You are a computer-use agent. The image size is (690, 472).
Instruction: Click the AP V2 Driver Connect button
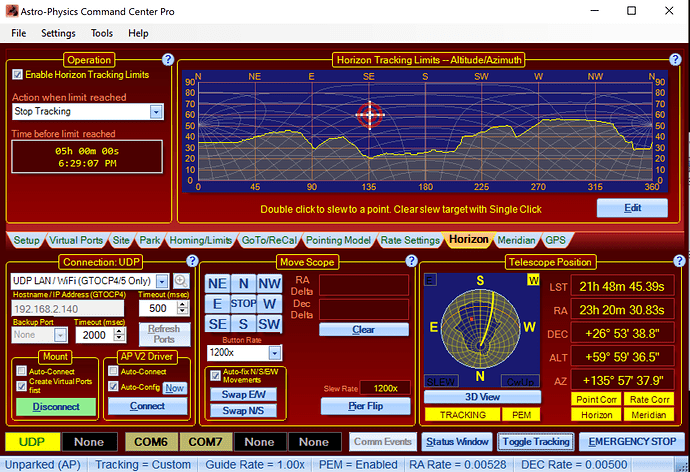[147, 406]
